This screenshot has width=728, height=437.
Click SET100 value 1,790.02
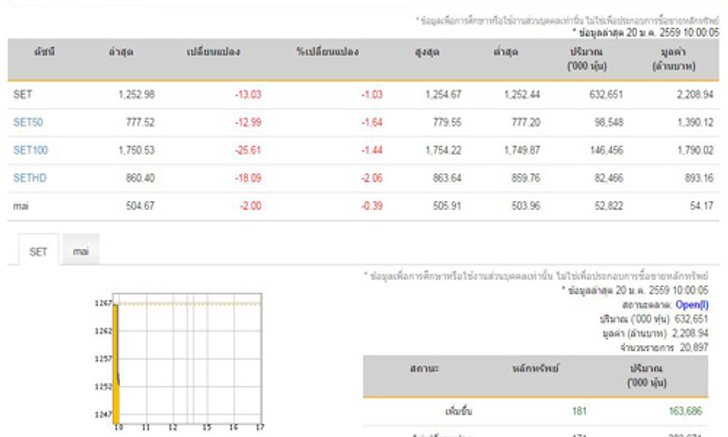[696, 150]
